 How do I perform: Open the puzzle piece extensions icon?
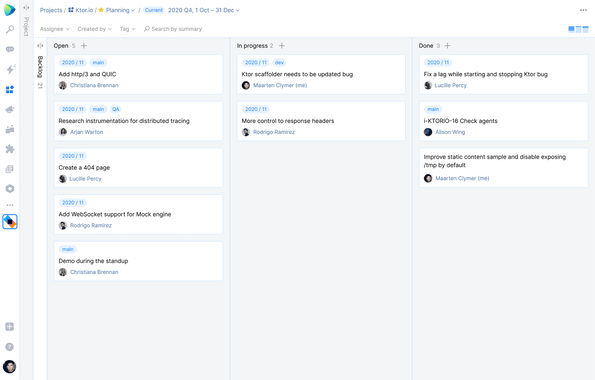(x=10, y=149)
